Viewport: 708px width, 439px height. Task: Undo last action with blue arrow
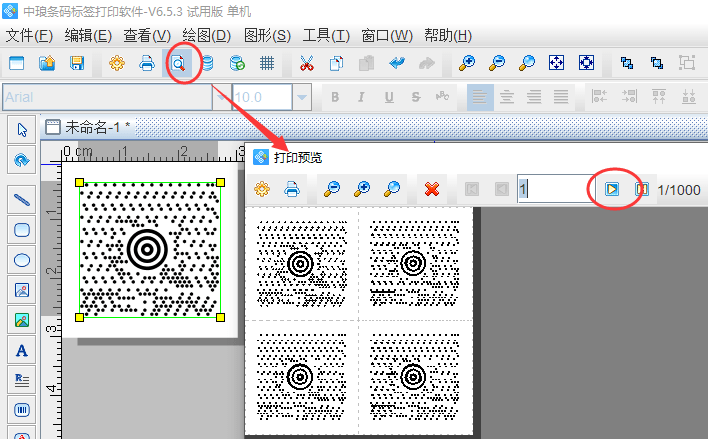pos(396,63)
